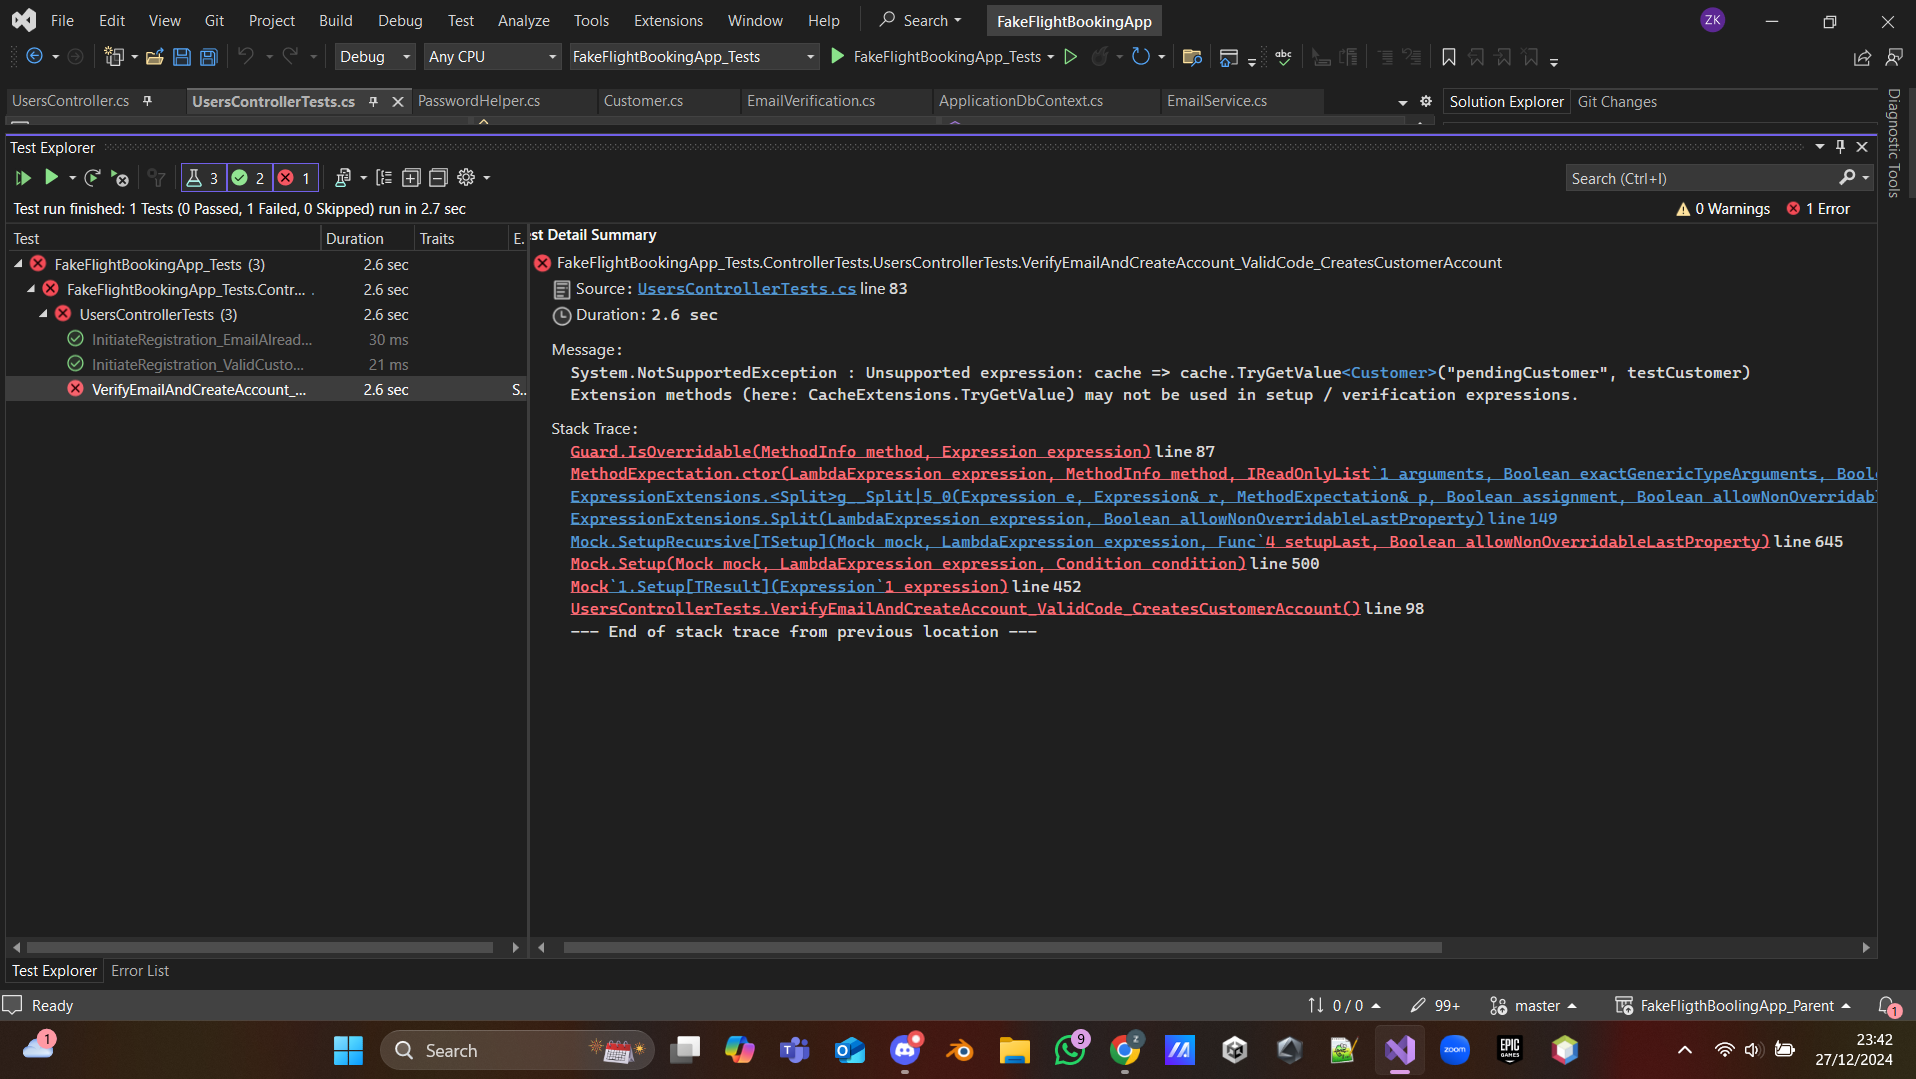Click the spell checker abc icon
Screen dimensions: 1916x1079
coord(1284,57)
